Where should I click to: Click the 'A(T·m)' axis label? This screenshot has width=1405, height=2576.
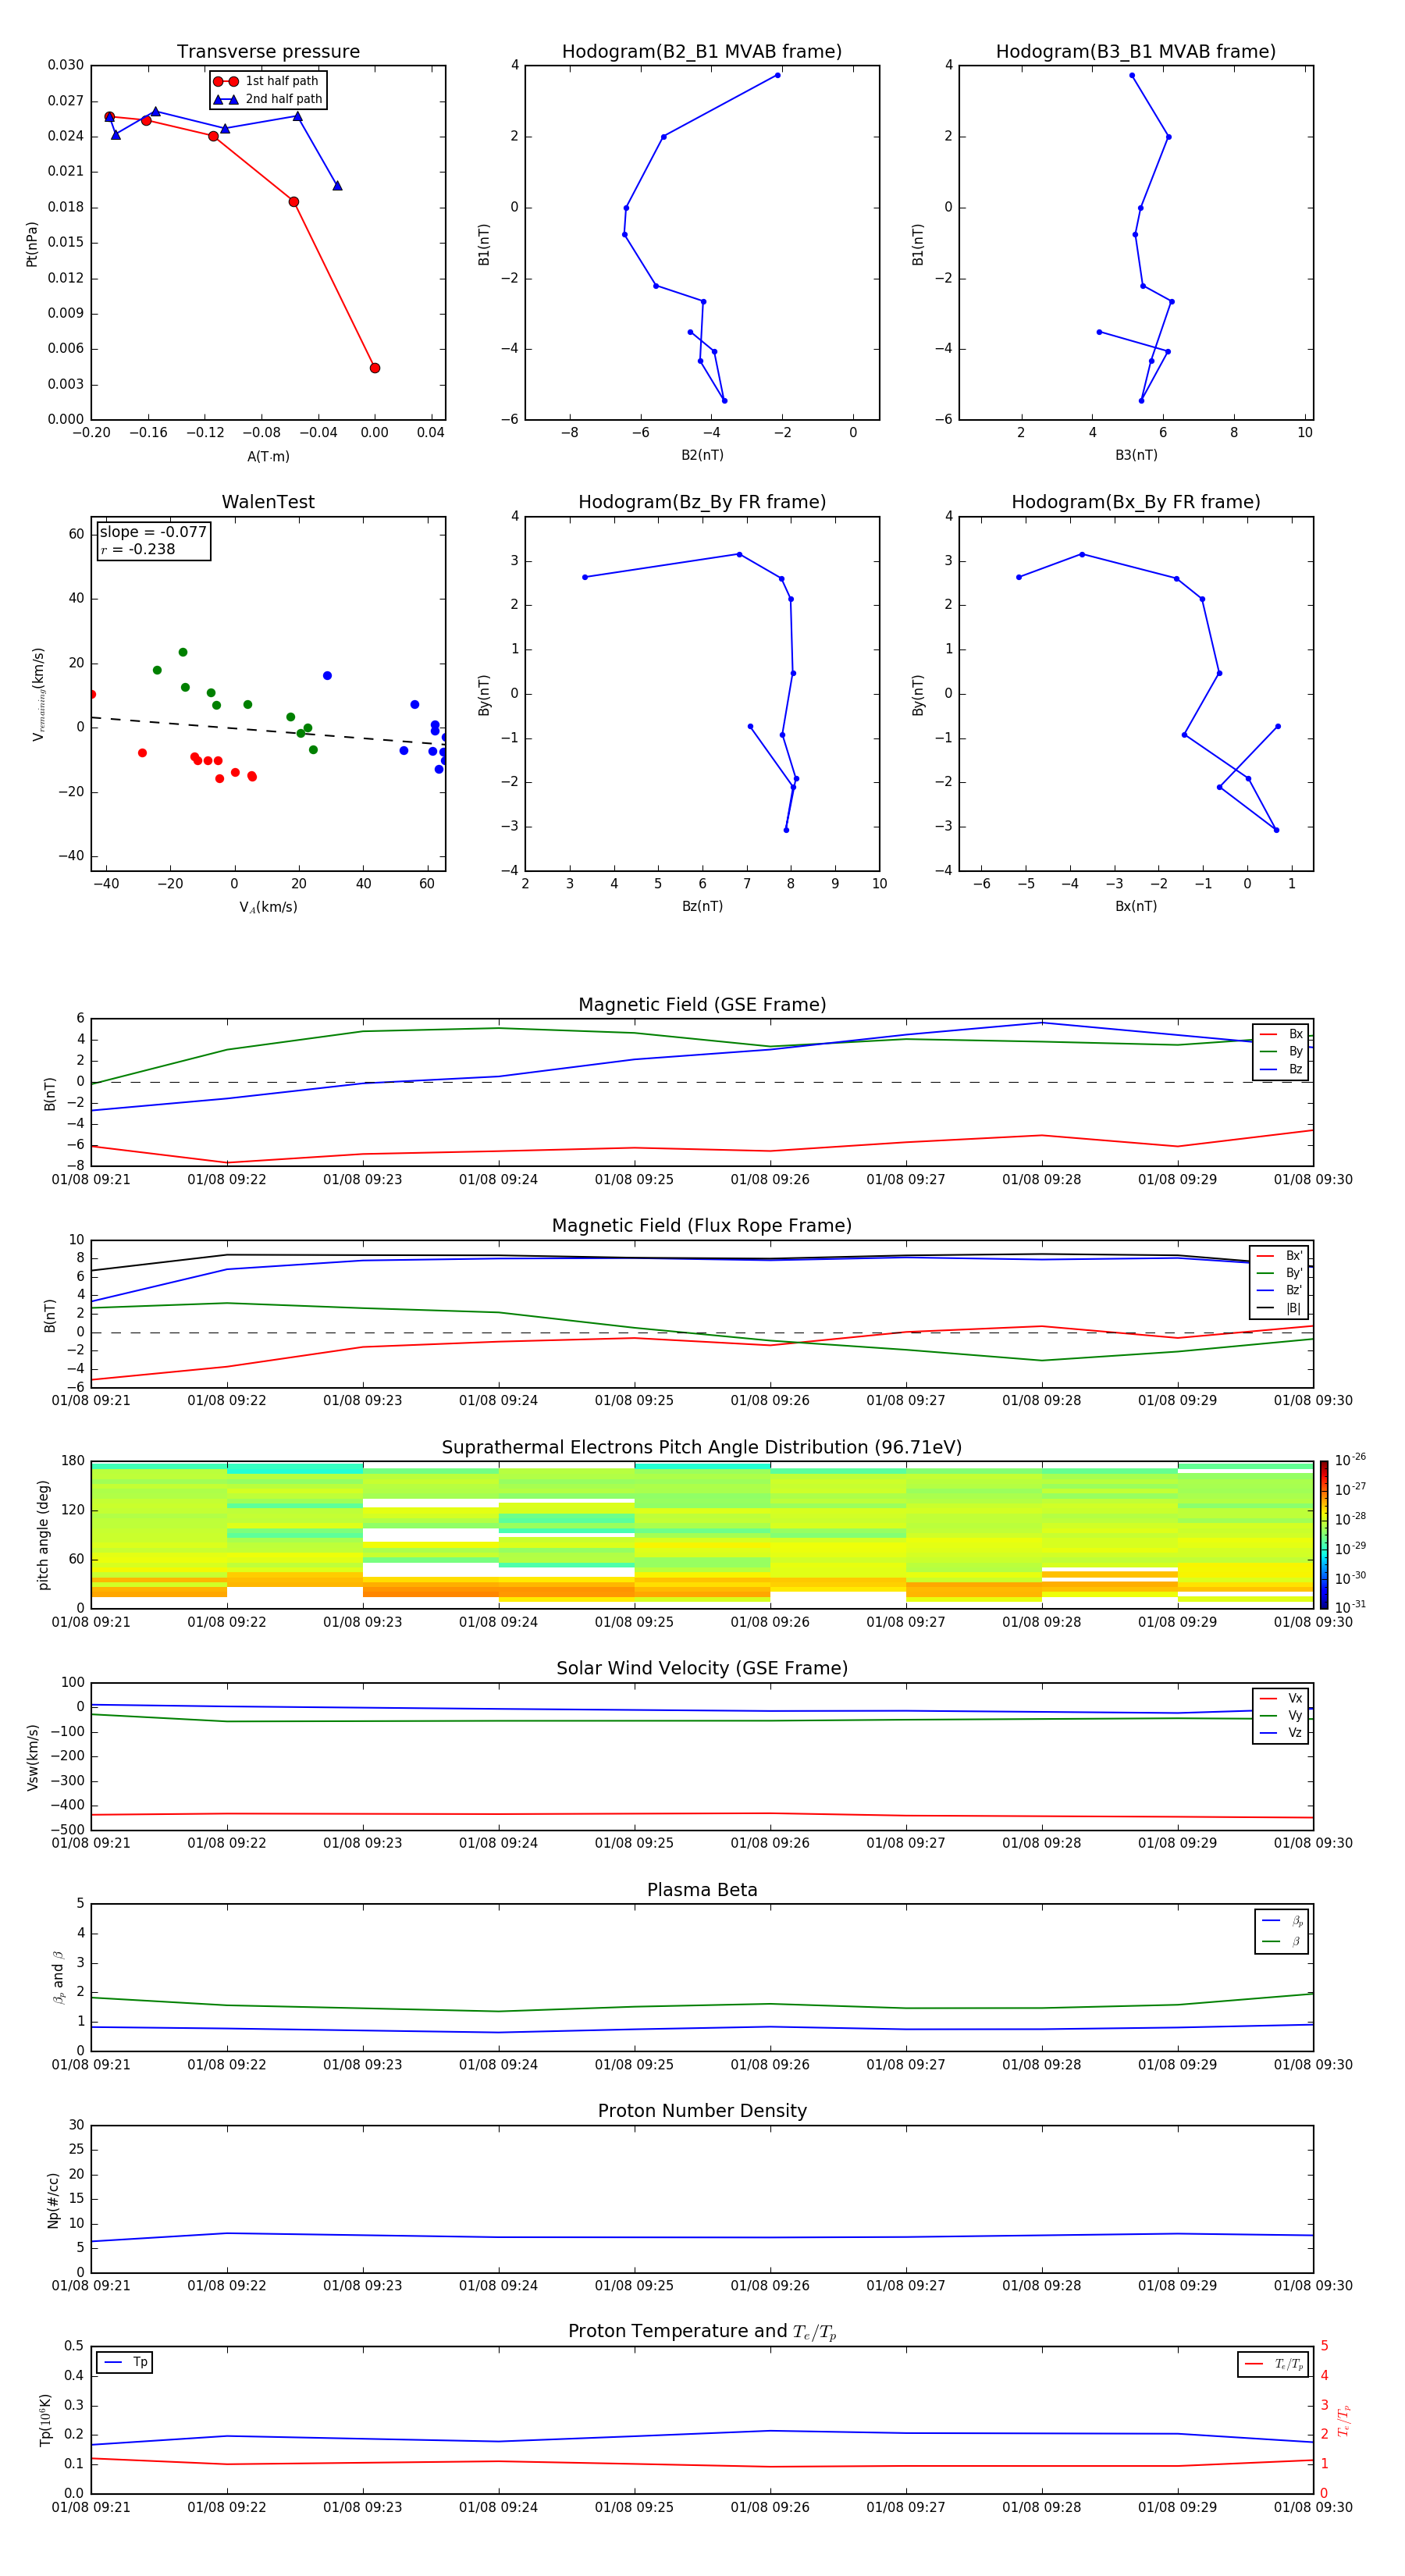click(x=268, y=456)
